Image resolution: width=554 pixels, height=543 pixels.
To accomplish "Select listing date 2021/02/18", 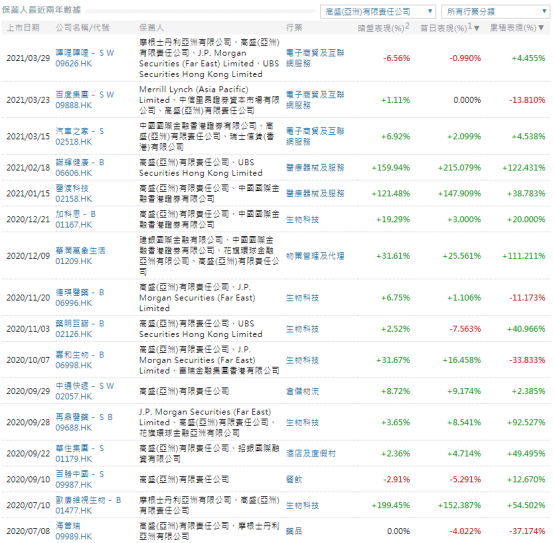I will pyautogui.click(x=28, y=167).
